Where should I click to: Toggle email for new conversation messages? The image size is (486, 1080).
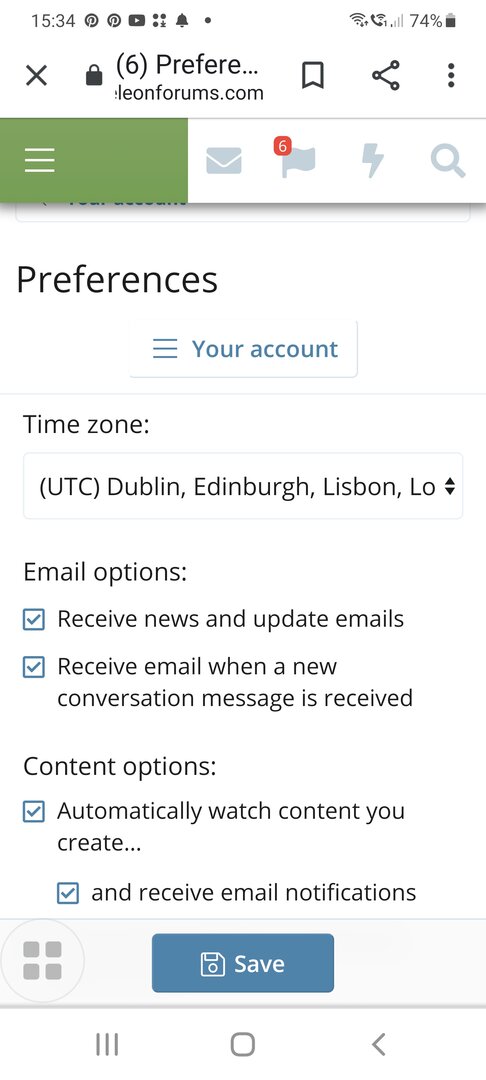click(34, 667)
